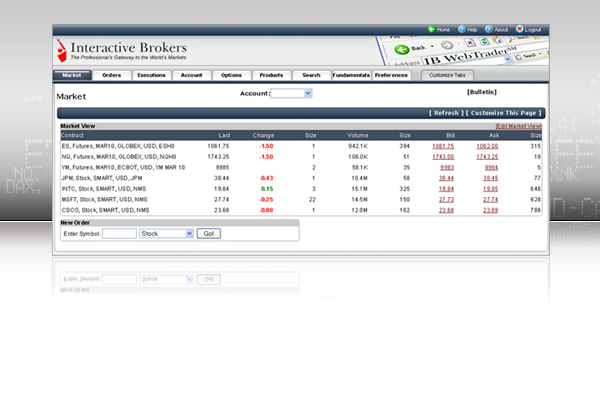Open the Options tab
Viewport: 600px width, 400px height.
tap(231, 75)
